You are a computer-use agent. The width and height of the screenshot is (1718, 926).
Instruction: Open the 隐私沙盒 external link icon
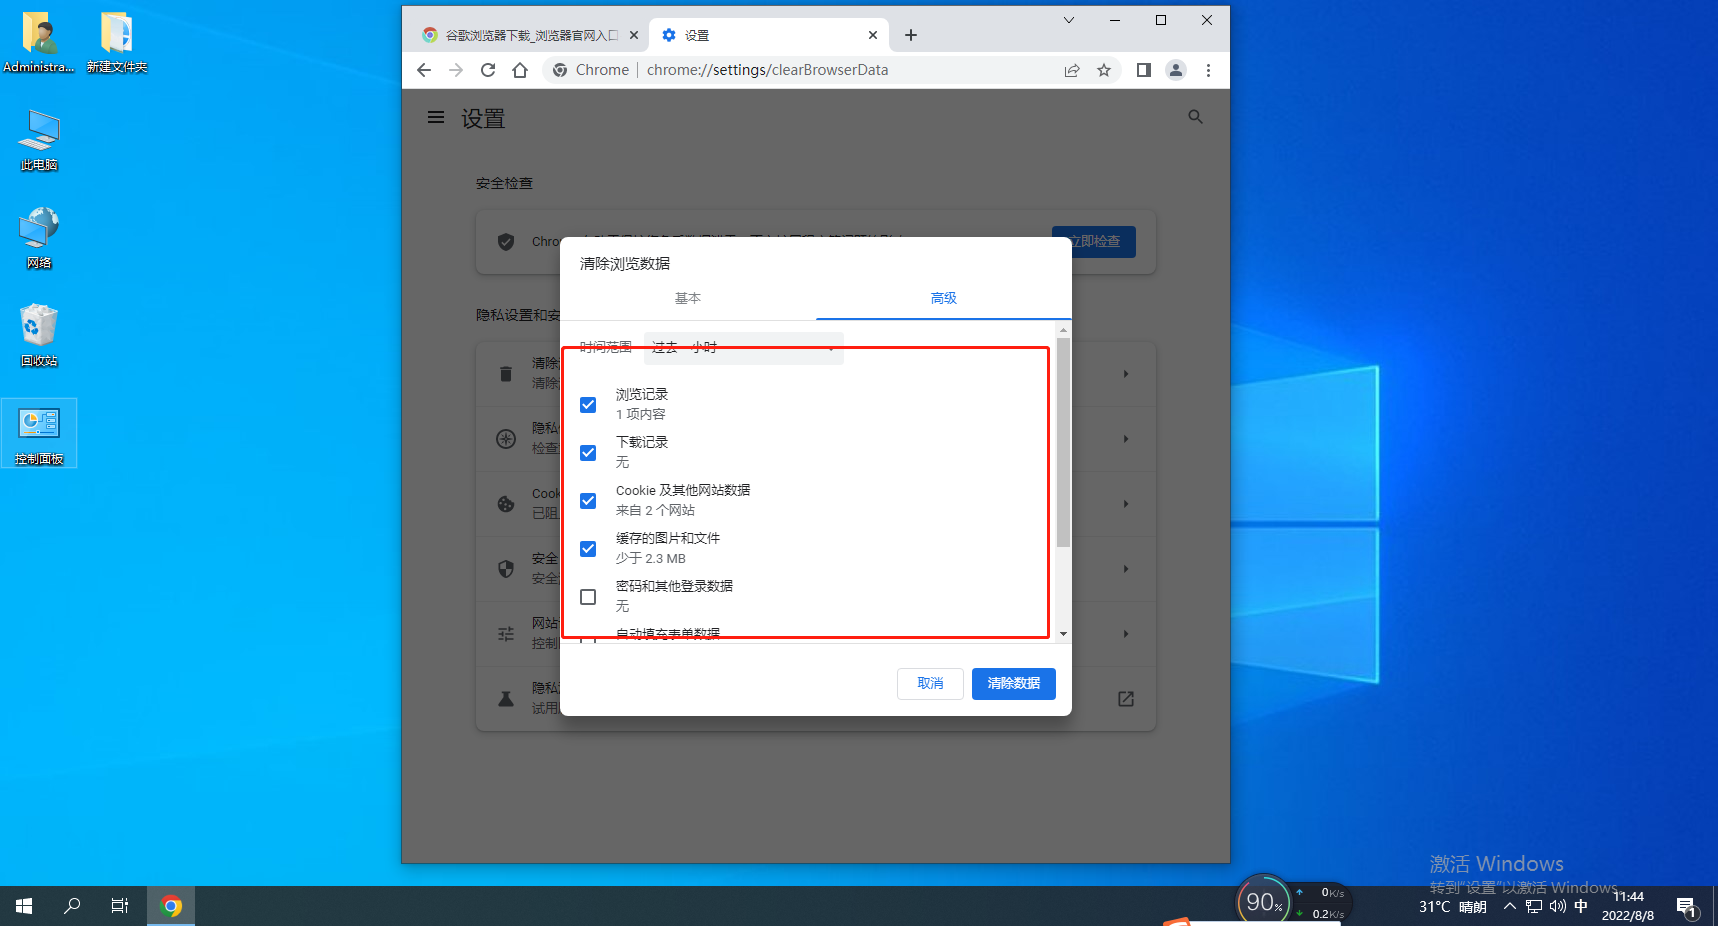click(1126, 699)
